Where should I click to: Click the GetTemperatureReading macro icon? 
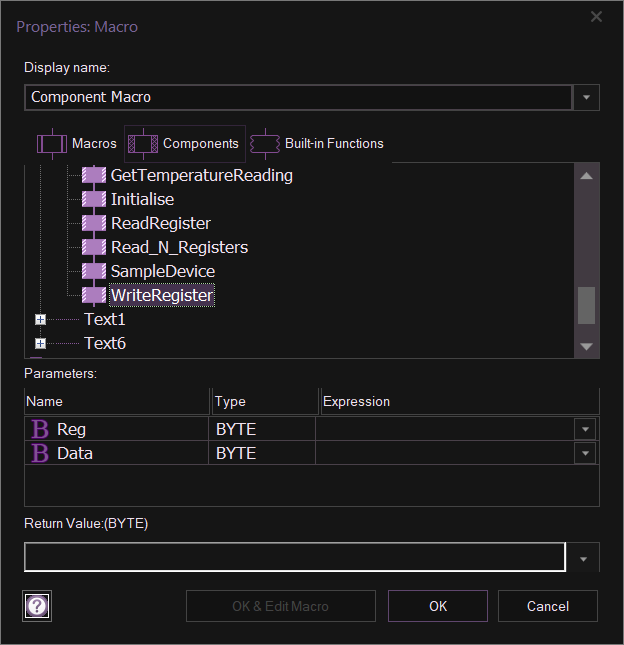click(94, 175)
